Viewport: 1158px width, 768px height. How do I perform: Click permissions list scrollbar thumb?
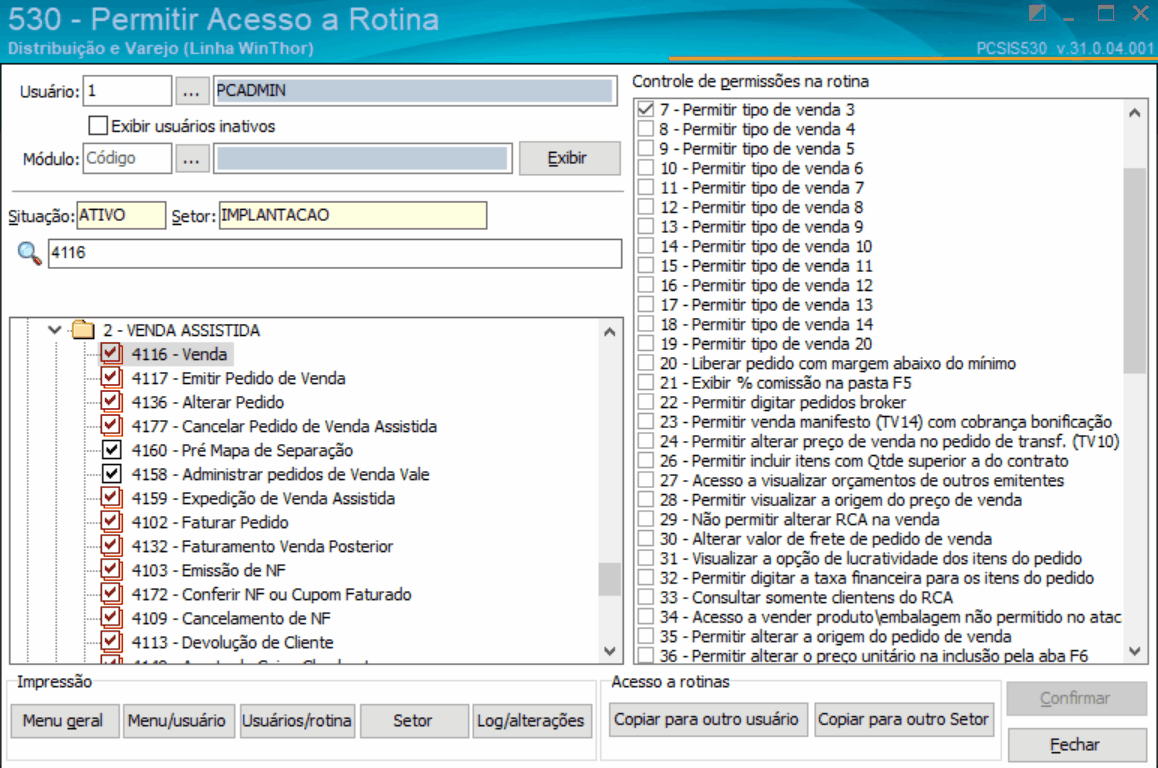click(x=1135, y=271)
